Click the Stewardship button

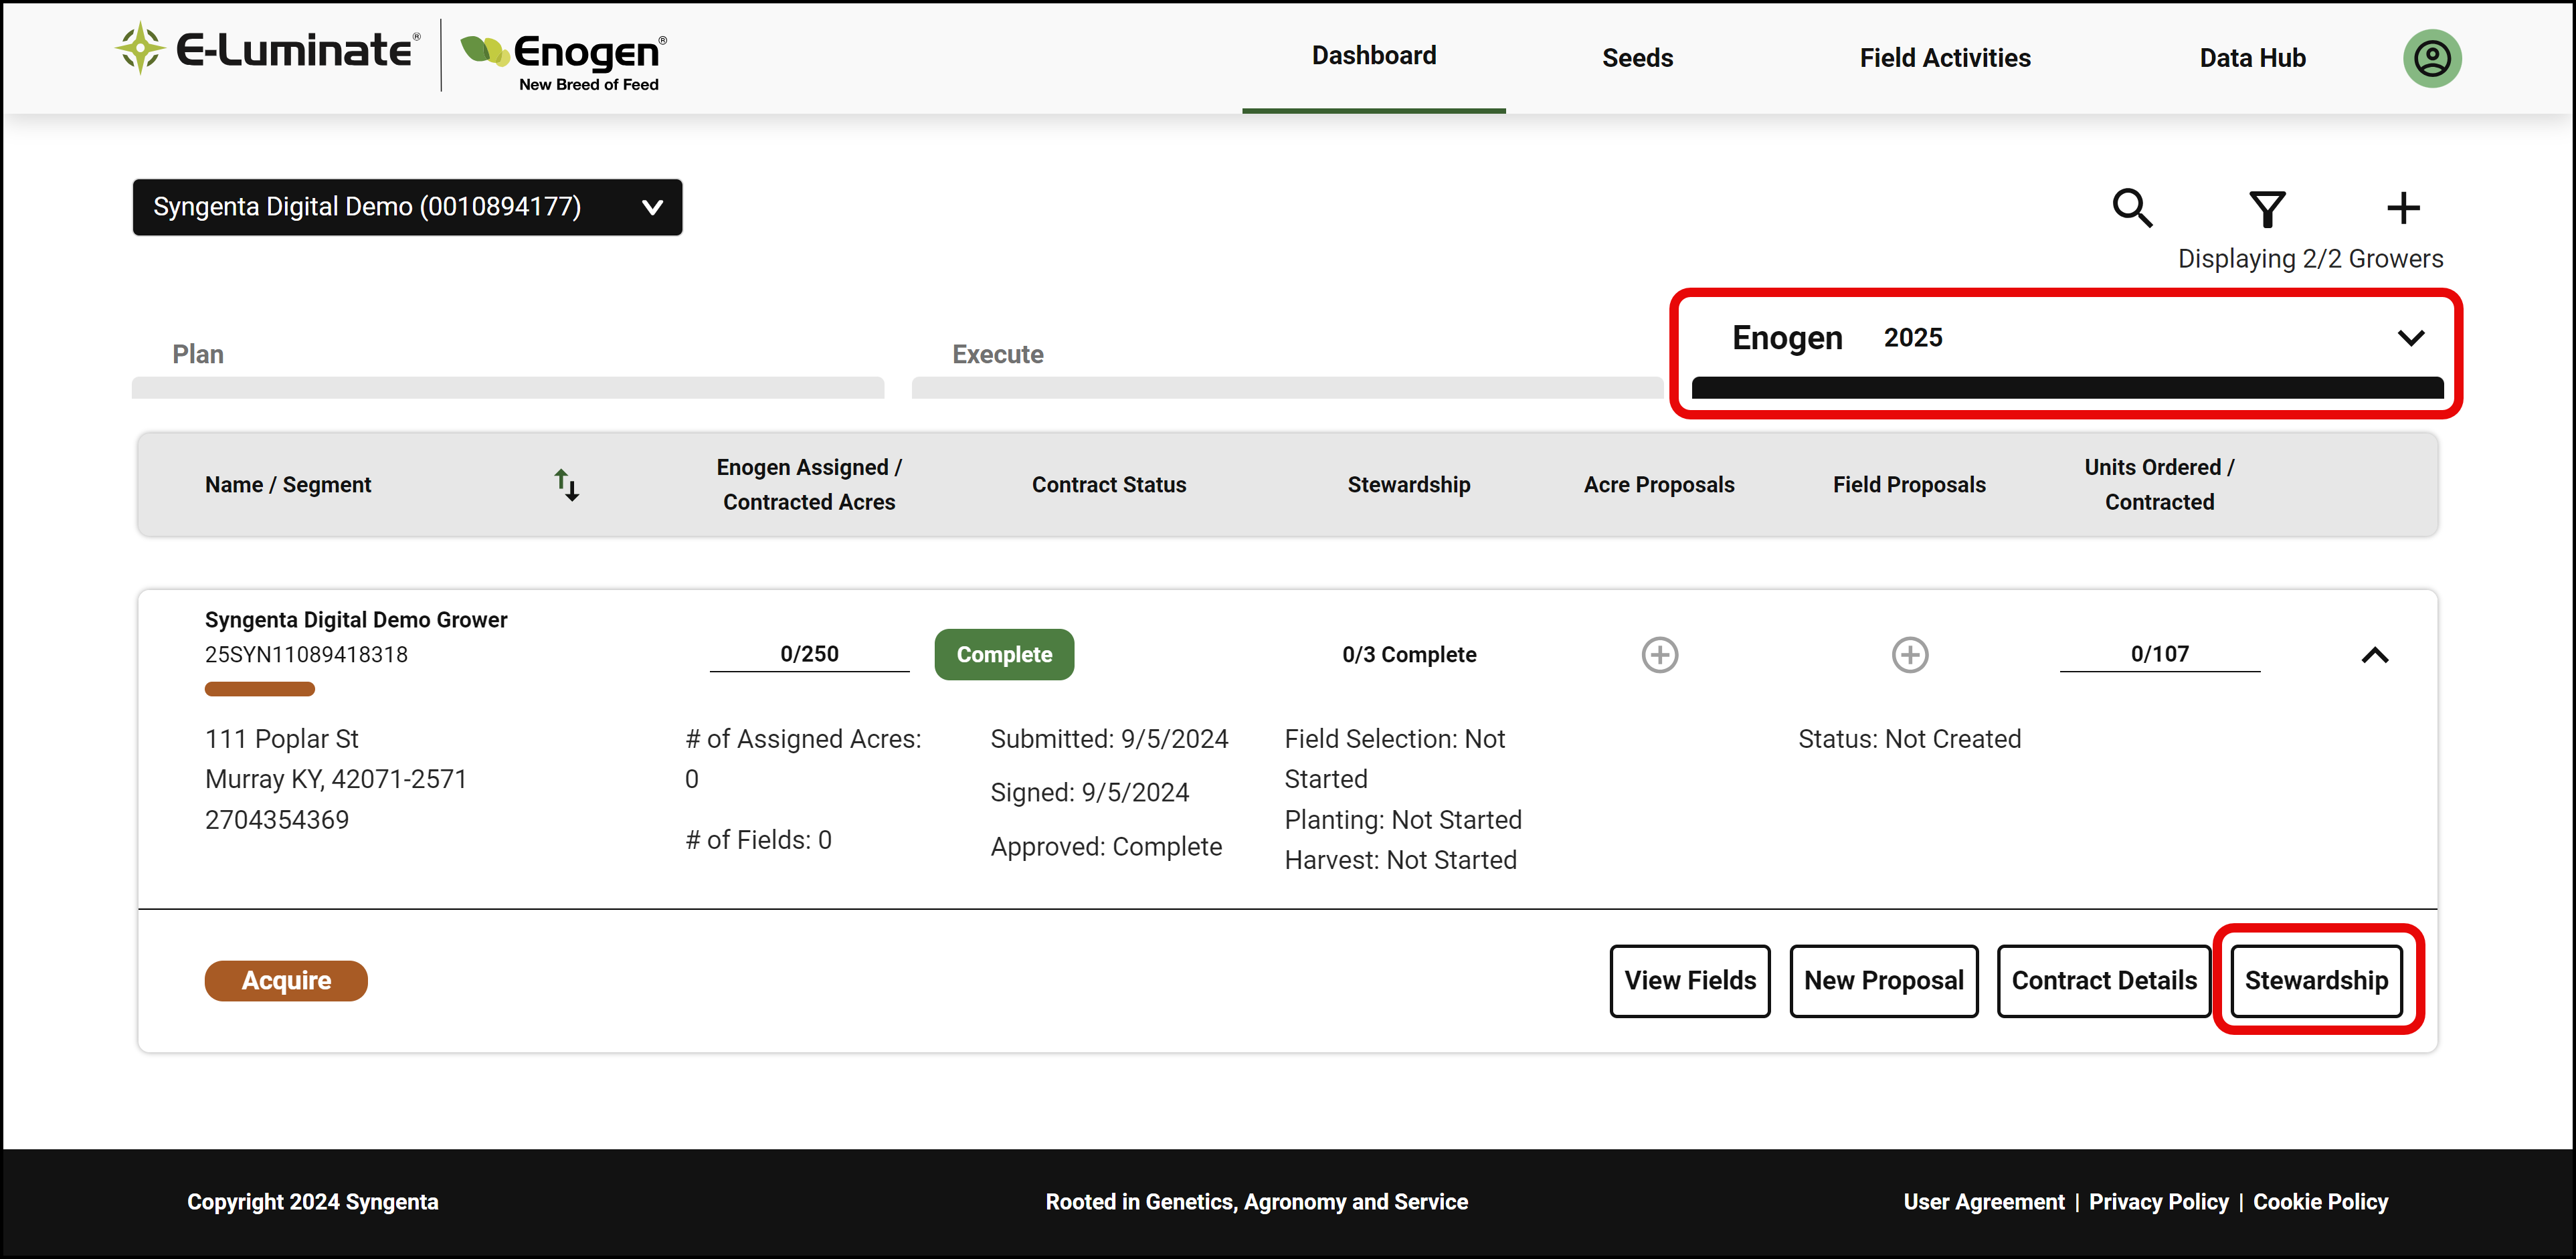pos(2316,980)
